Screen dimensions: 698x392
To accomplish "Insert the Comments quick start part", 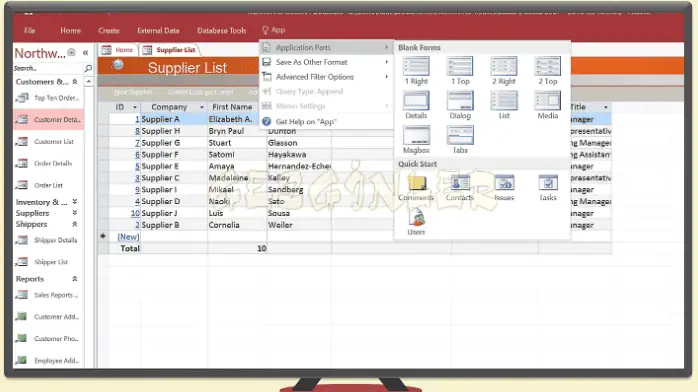I will point(416,187).
